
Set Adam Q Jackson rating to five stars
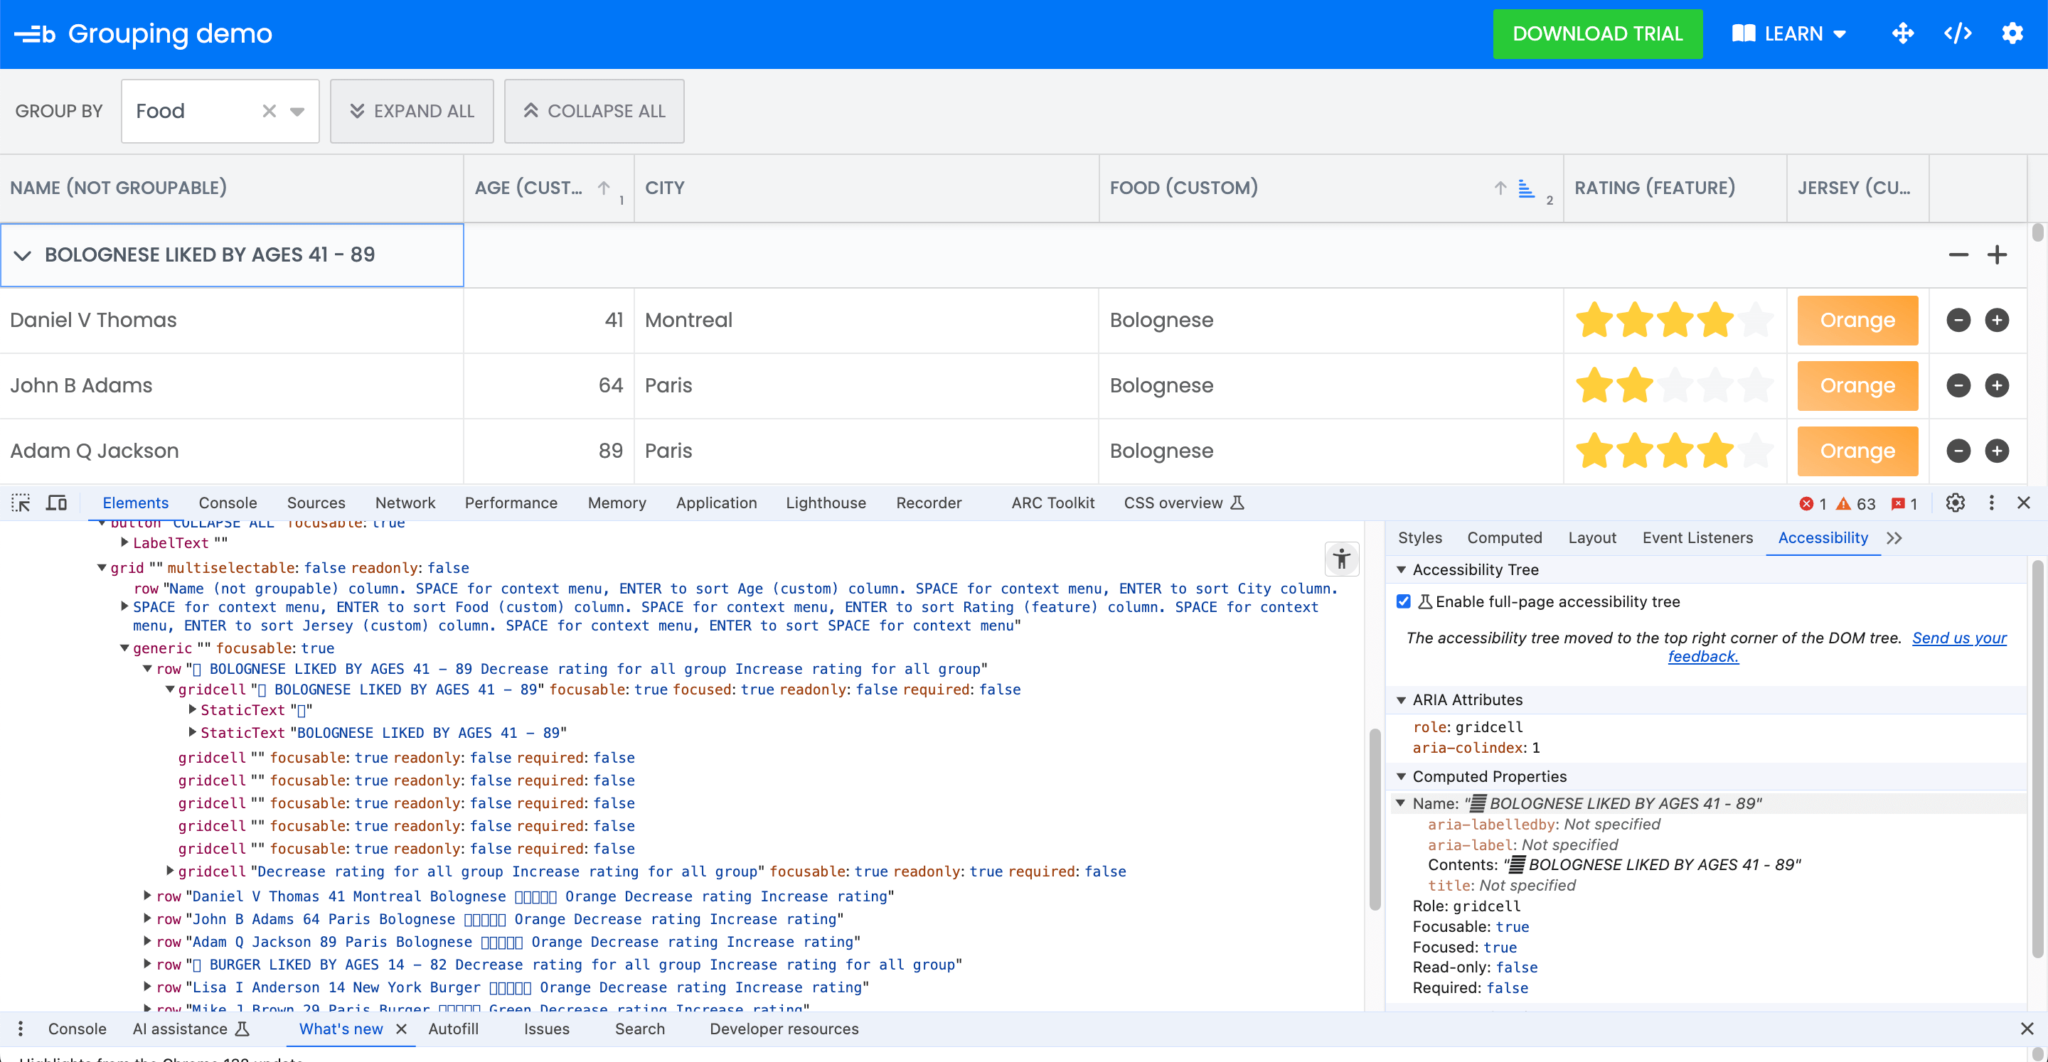(x=1755, y=451)
